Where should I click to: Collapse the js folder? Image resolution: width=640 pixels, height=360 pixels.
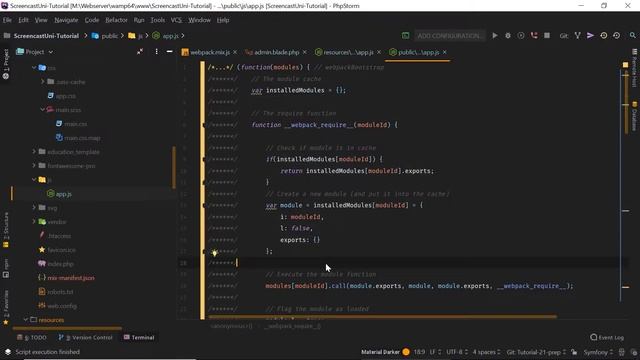click(x=34, y=179)
